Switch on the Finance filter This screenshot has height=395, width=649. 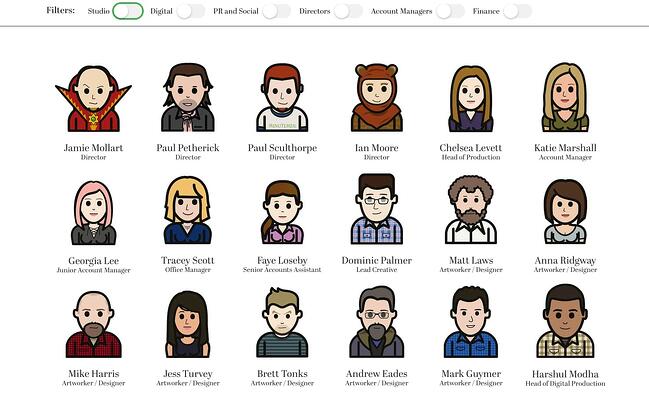coord(517,11)
